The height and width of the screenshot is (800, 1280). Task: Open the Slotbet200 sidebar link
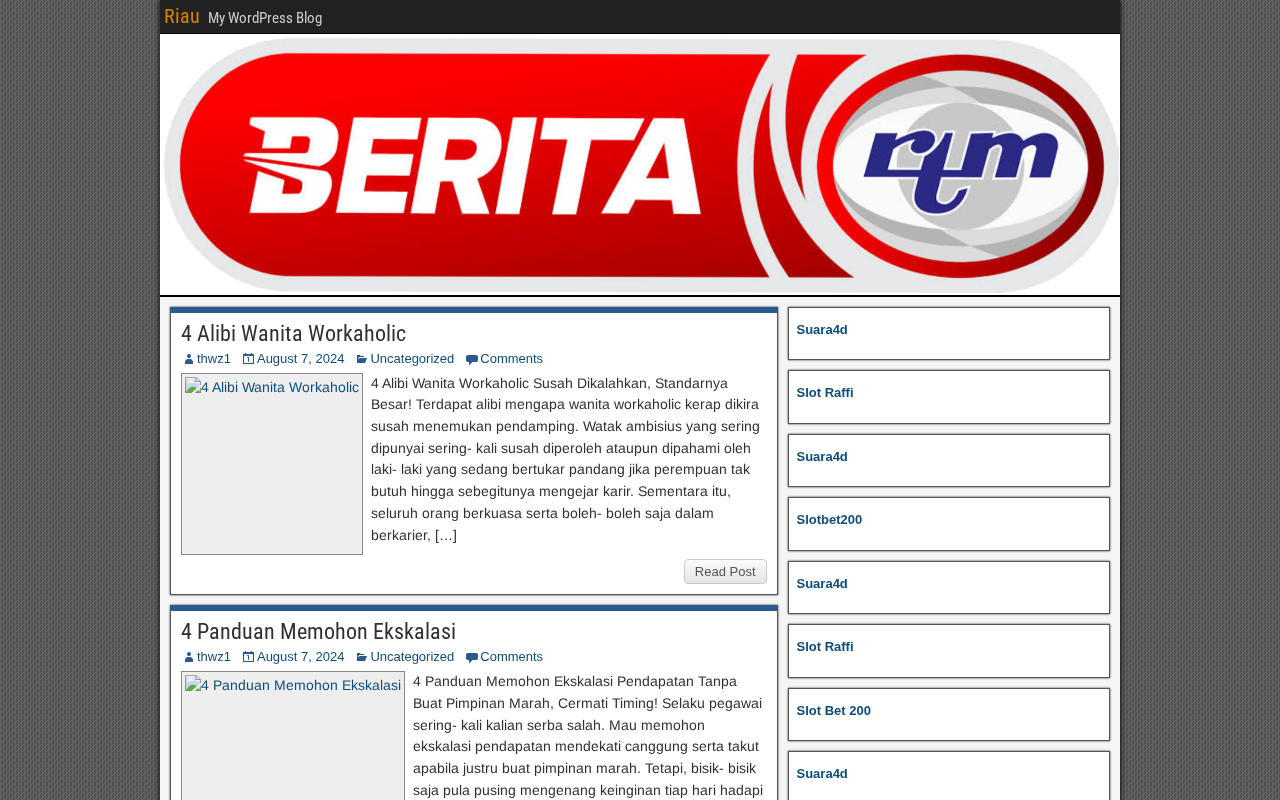pos(829,520)
